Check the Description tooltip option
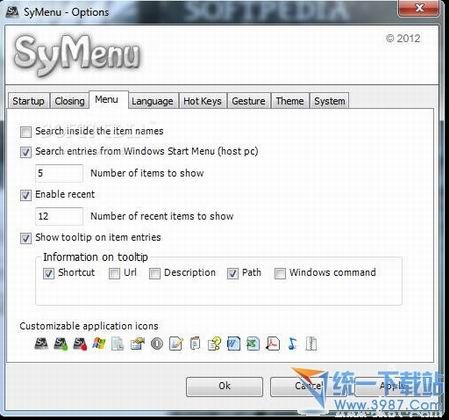Screen dimensions: 449x420 (x=155, y=273)
